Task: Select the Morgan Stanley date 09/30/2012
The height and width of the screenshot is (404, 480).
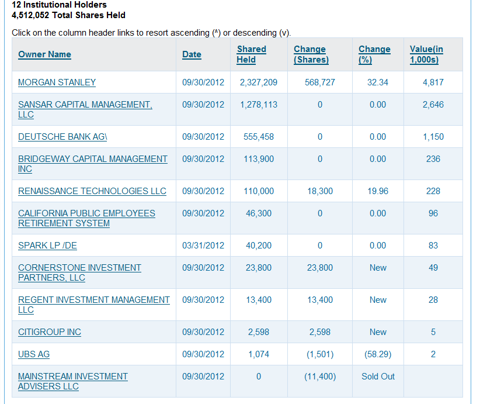Action: [x=203, y=82]
